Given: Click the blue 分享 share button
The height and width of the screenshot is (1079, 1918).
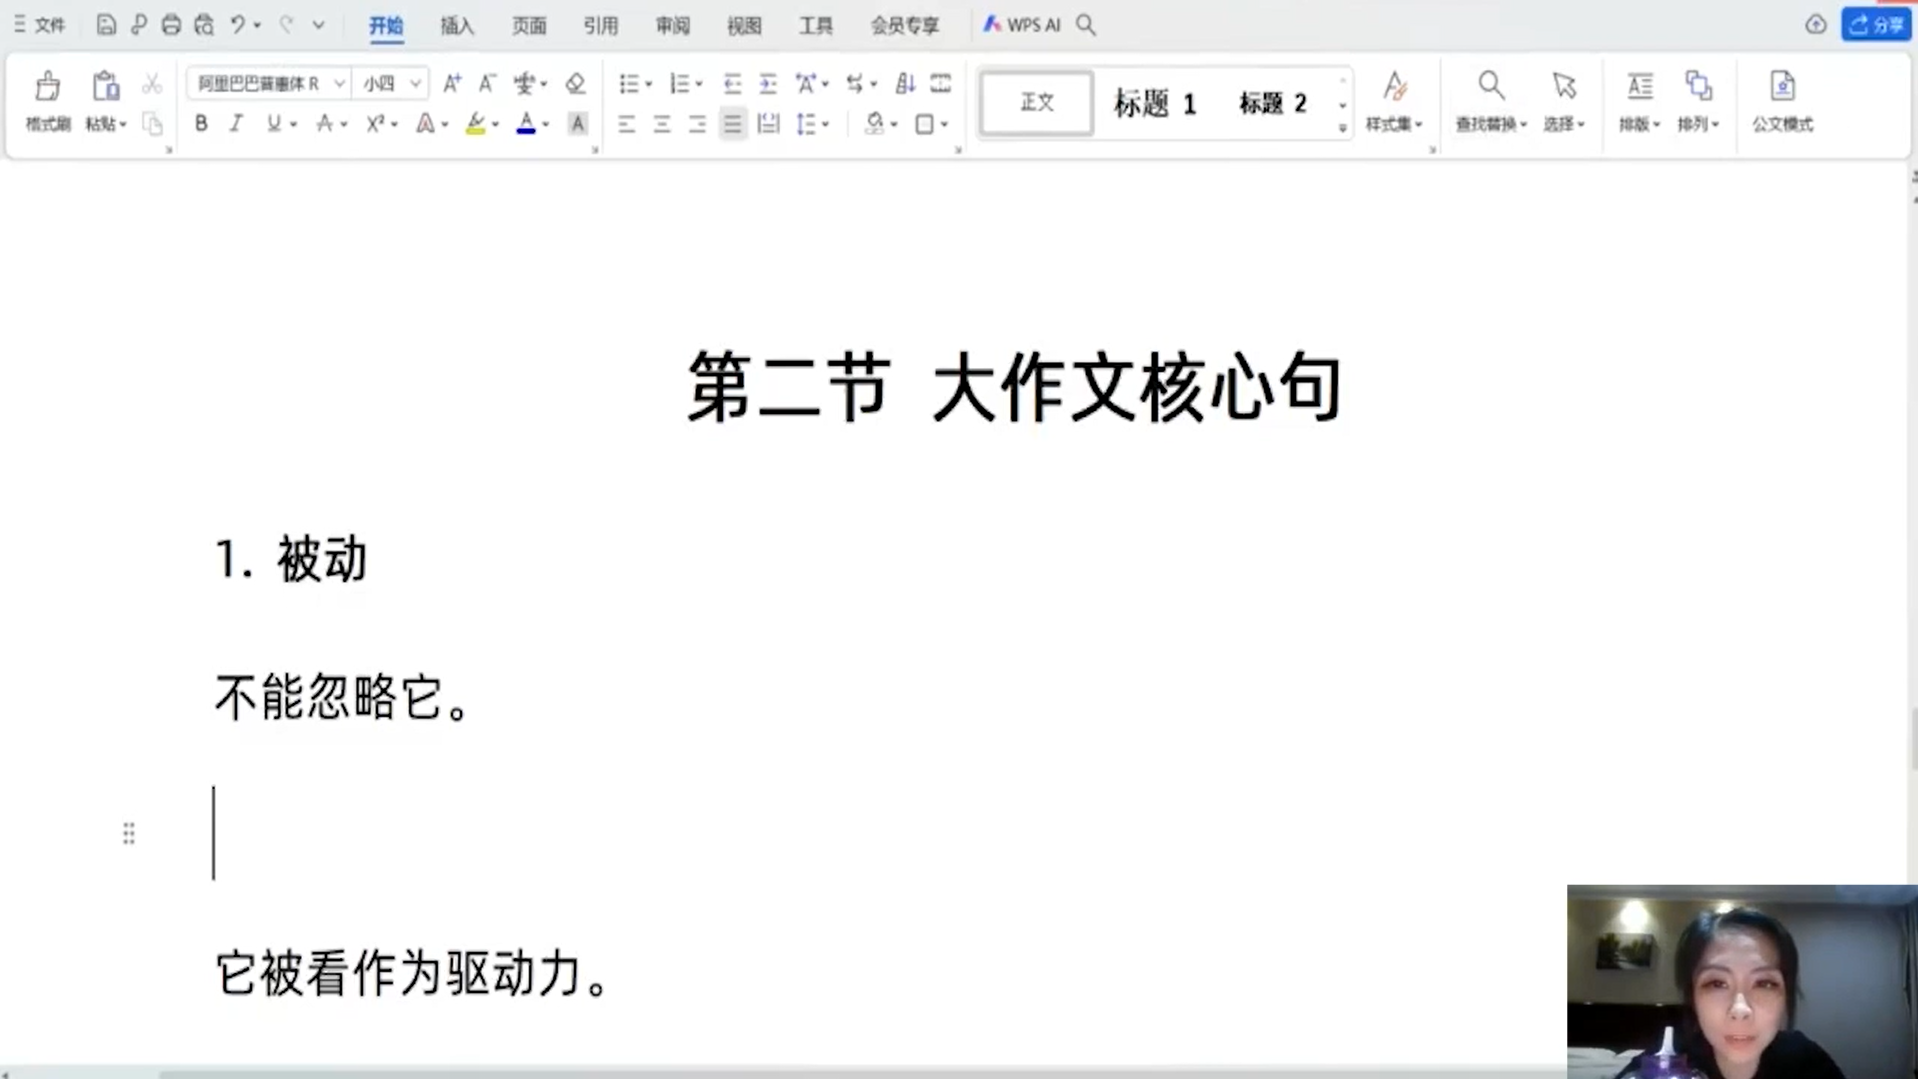Looking at the screenshot, I should [x=1875, y=25].
